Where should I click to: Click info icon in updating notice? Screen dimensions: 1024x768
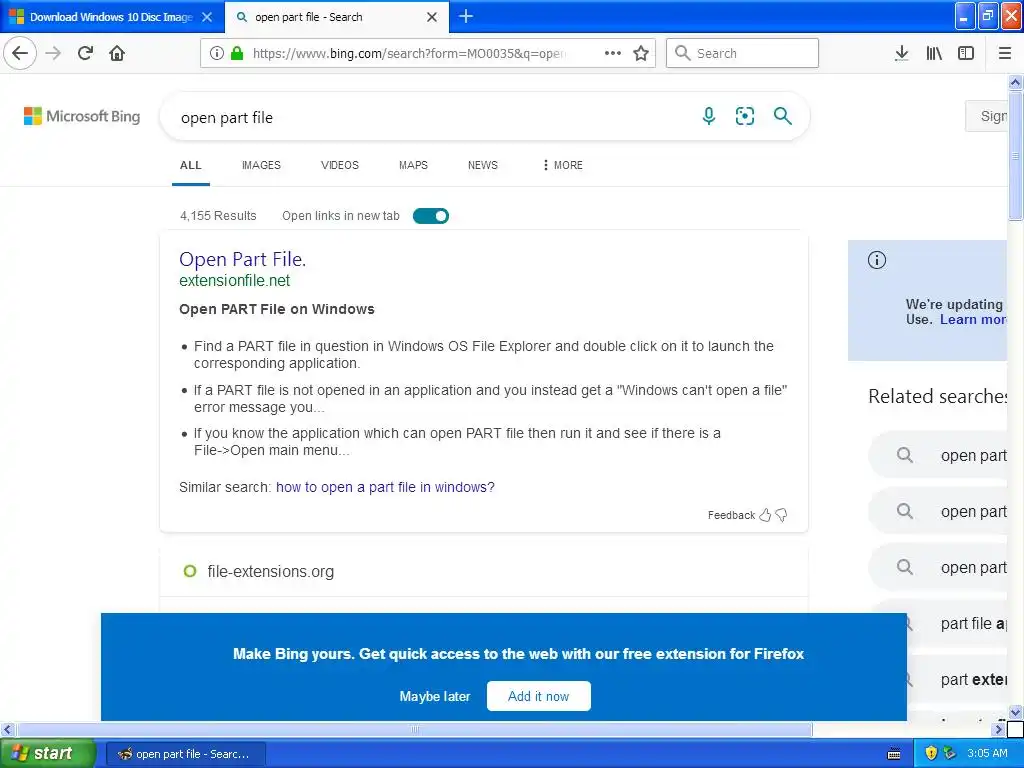pos(876,260)
